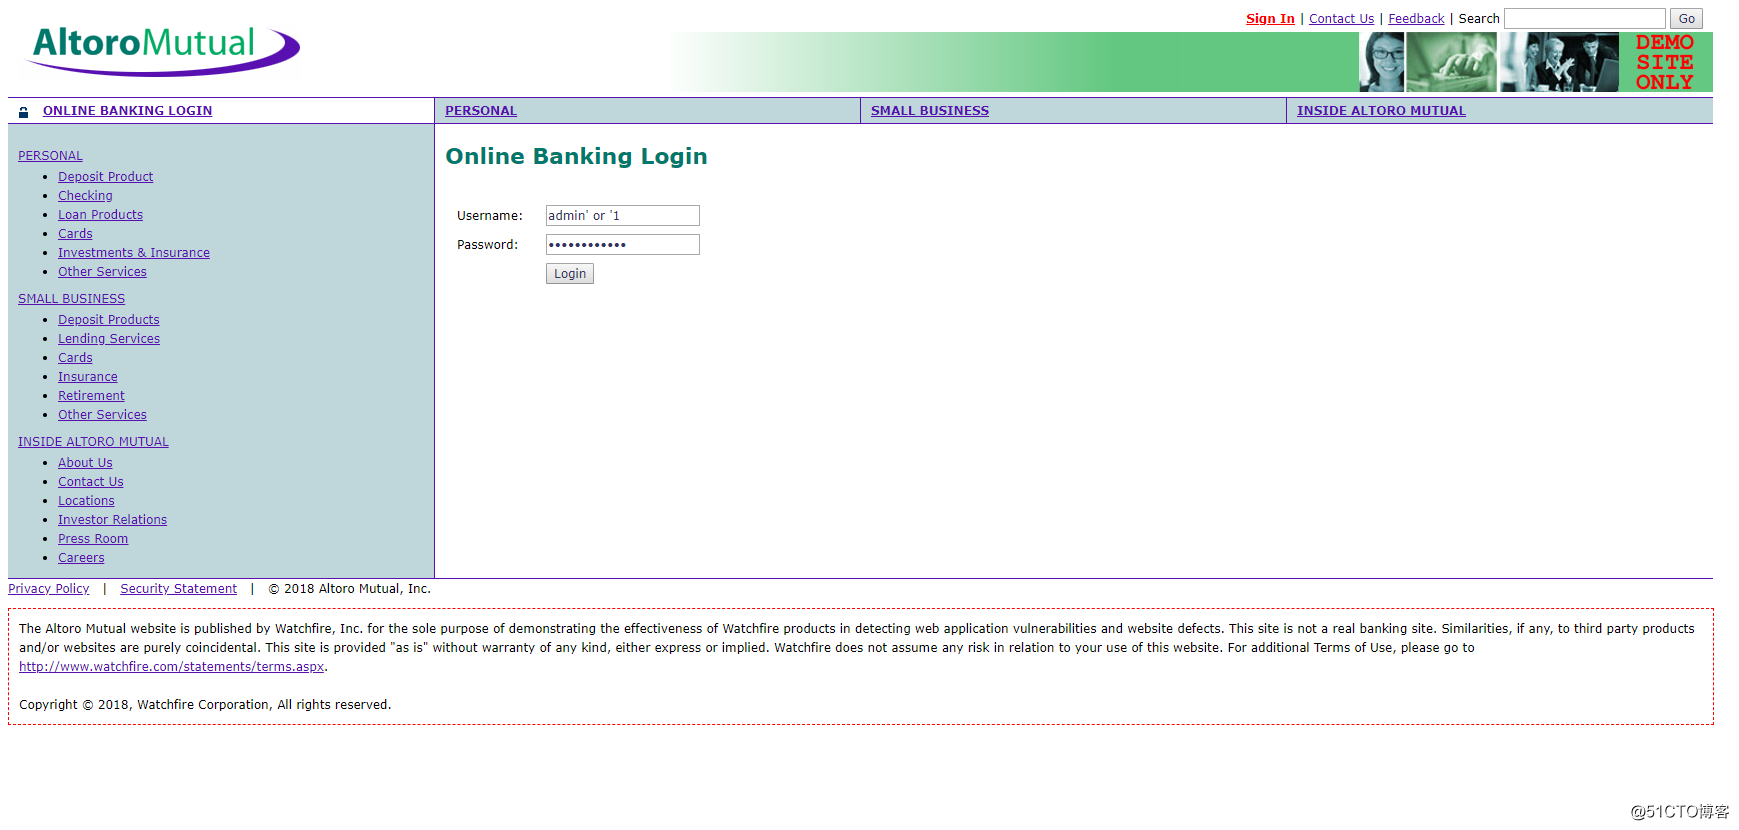Image resolution: width=1739 pixels, height=830 pixels.
Task: Open Other Services under Small Business
Action: click(x=102, y=415)
